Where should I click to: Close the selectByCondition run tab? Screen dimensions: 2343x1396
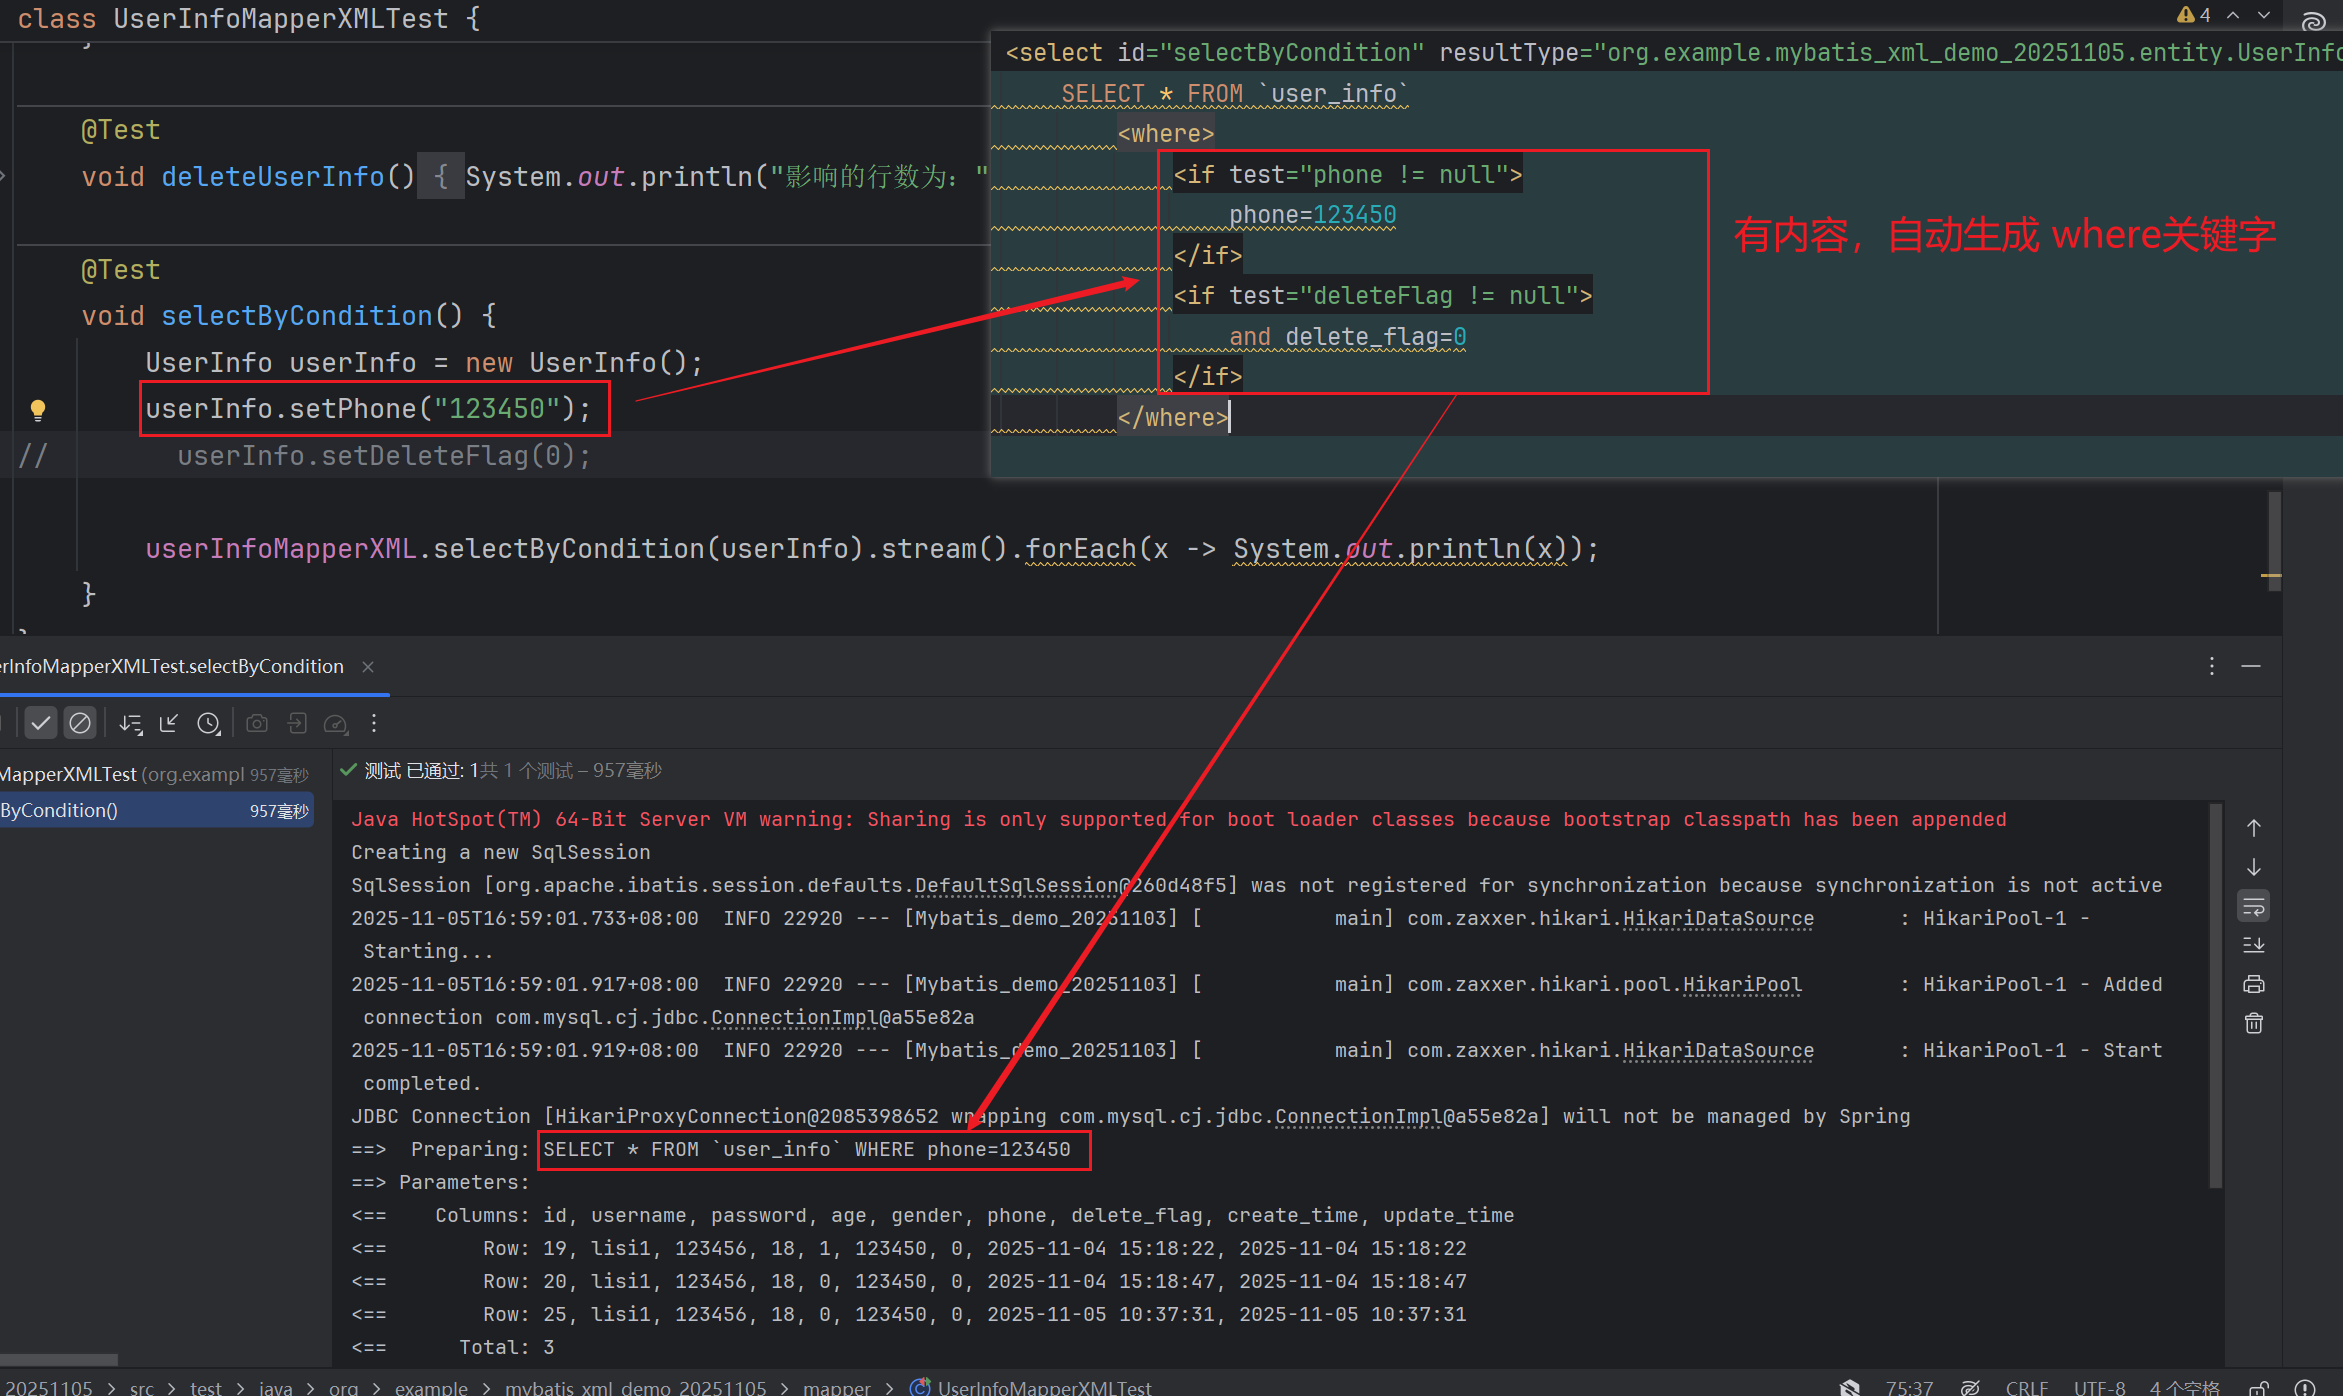pyautogui.click(x=368, y=667)
